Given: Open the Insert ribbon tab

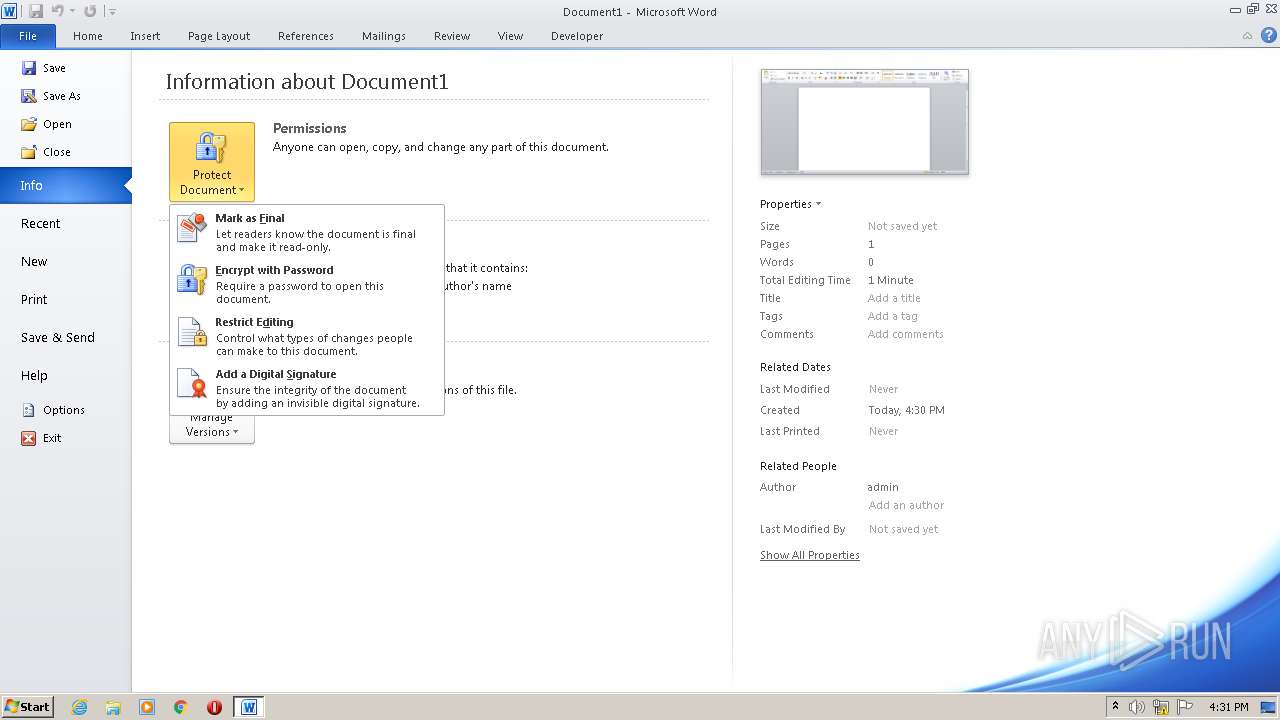Looking at the screenshot, I should point(145,36).
